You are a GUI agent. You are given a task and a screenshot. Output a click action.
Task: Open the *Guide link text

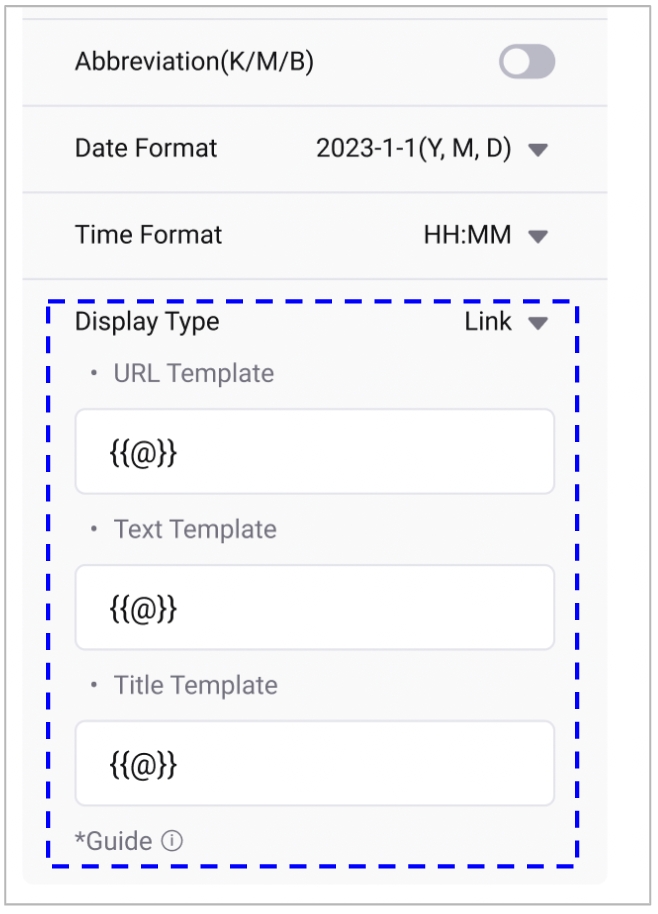point(113,842)
